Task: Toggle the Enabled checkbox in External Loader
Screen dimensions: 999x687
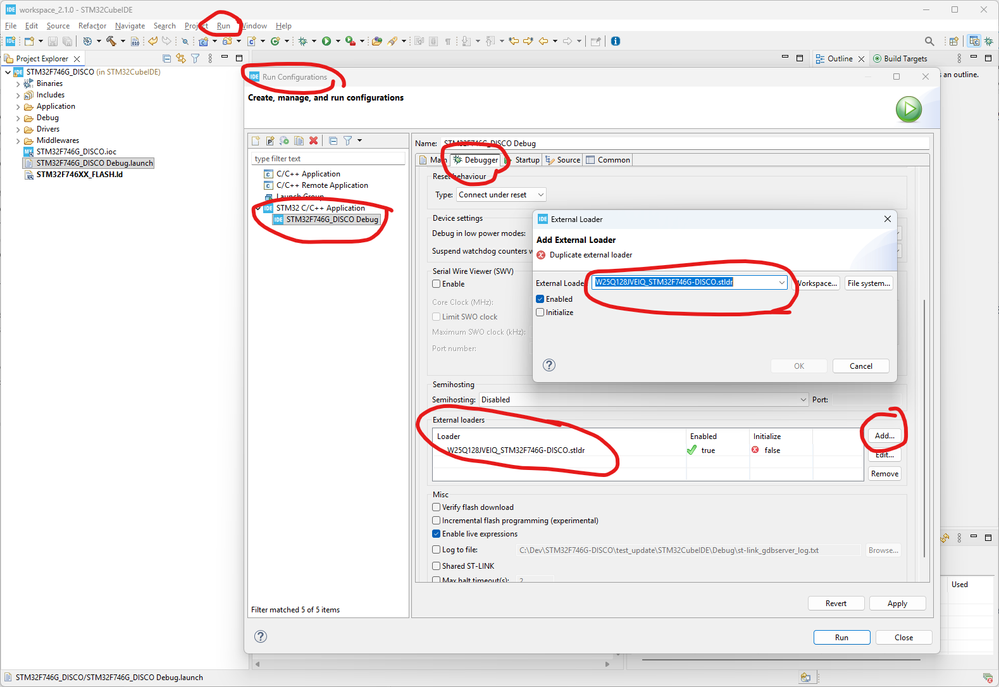Action: click(540, 299)
